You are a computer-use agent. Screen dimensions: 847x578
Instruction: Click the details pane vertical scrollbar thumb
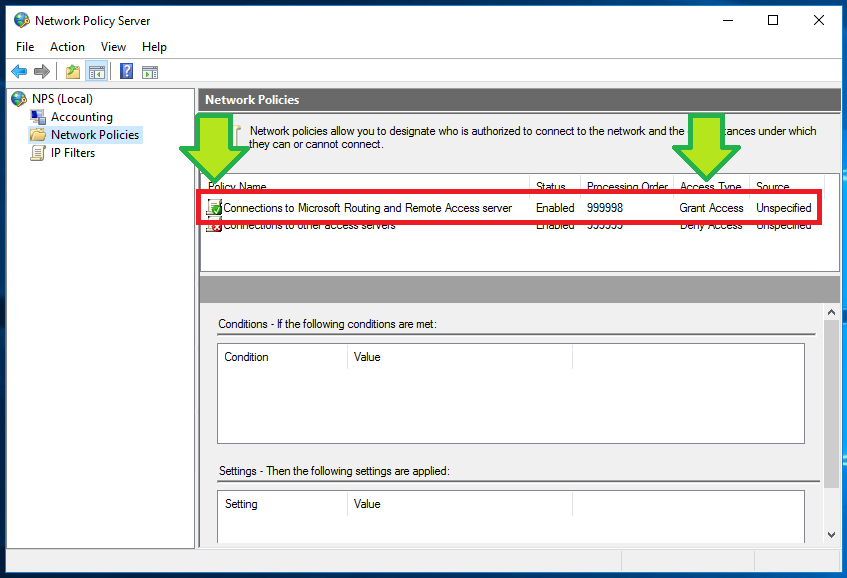click(x=831, y=404)
